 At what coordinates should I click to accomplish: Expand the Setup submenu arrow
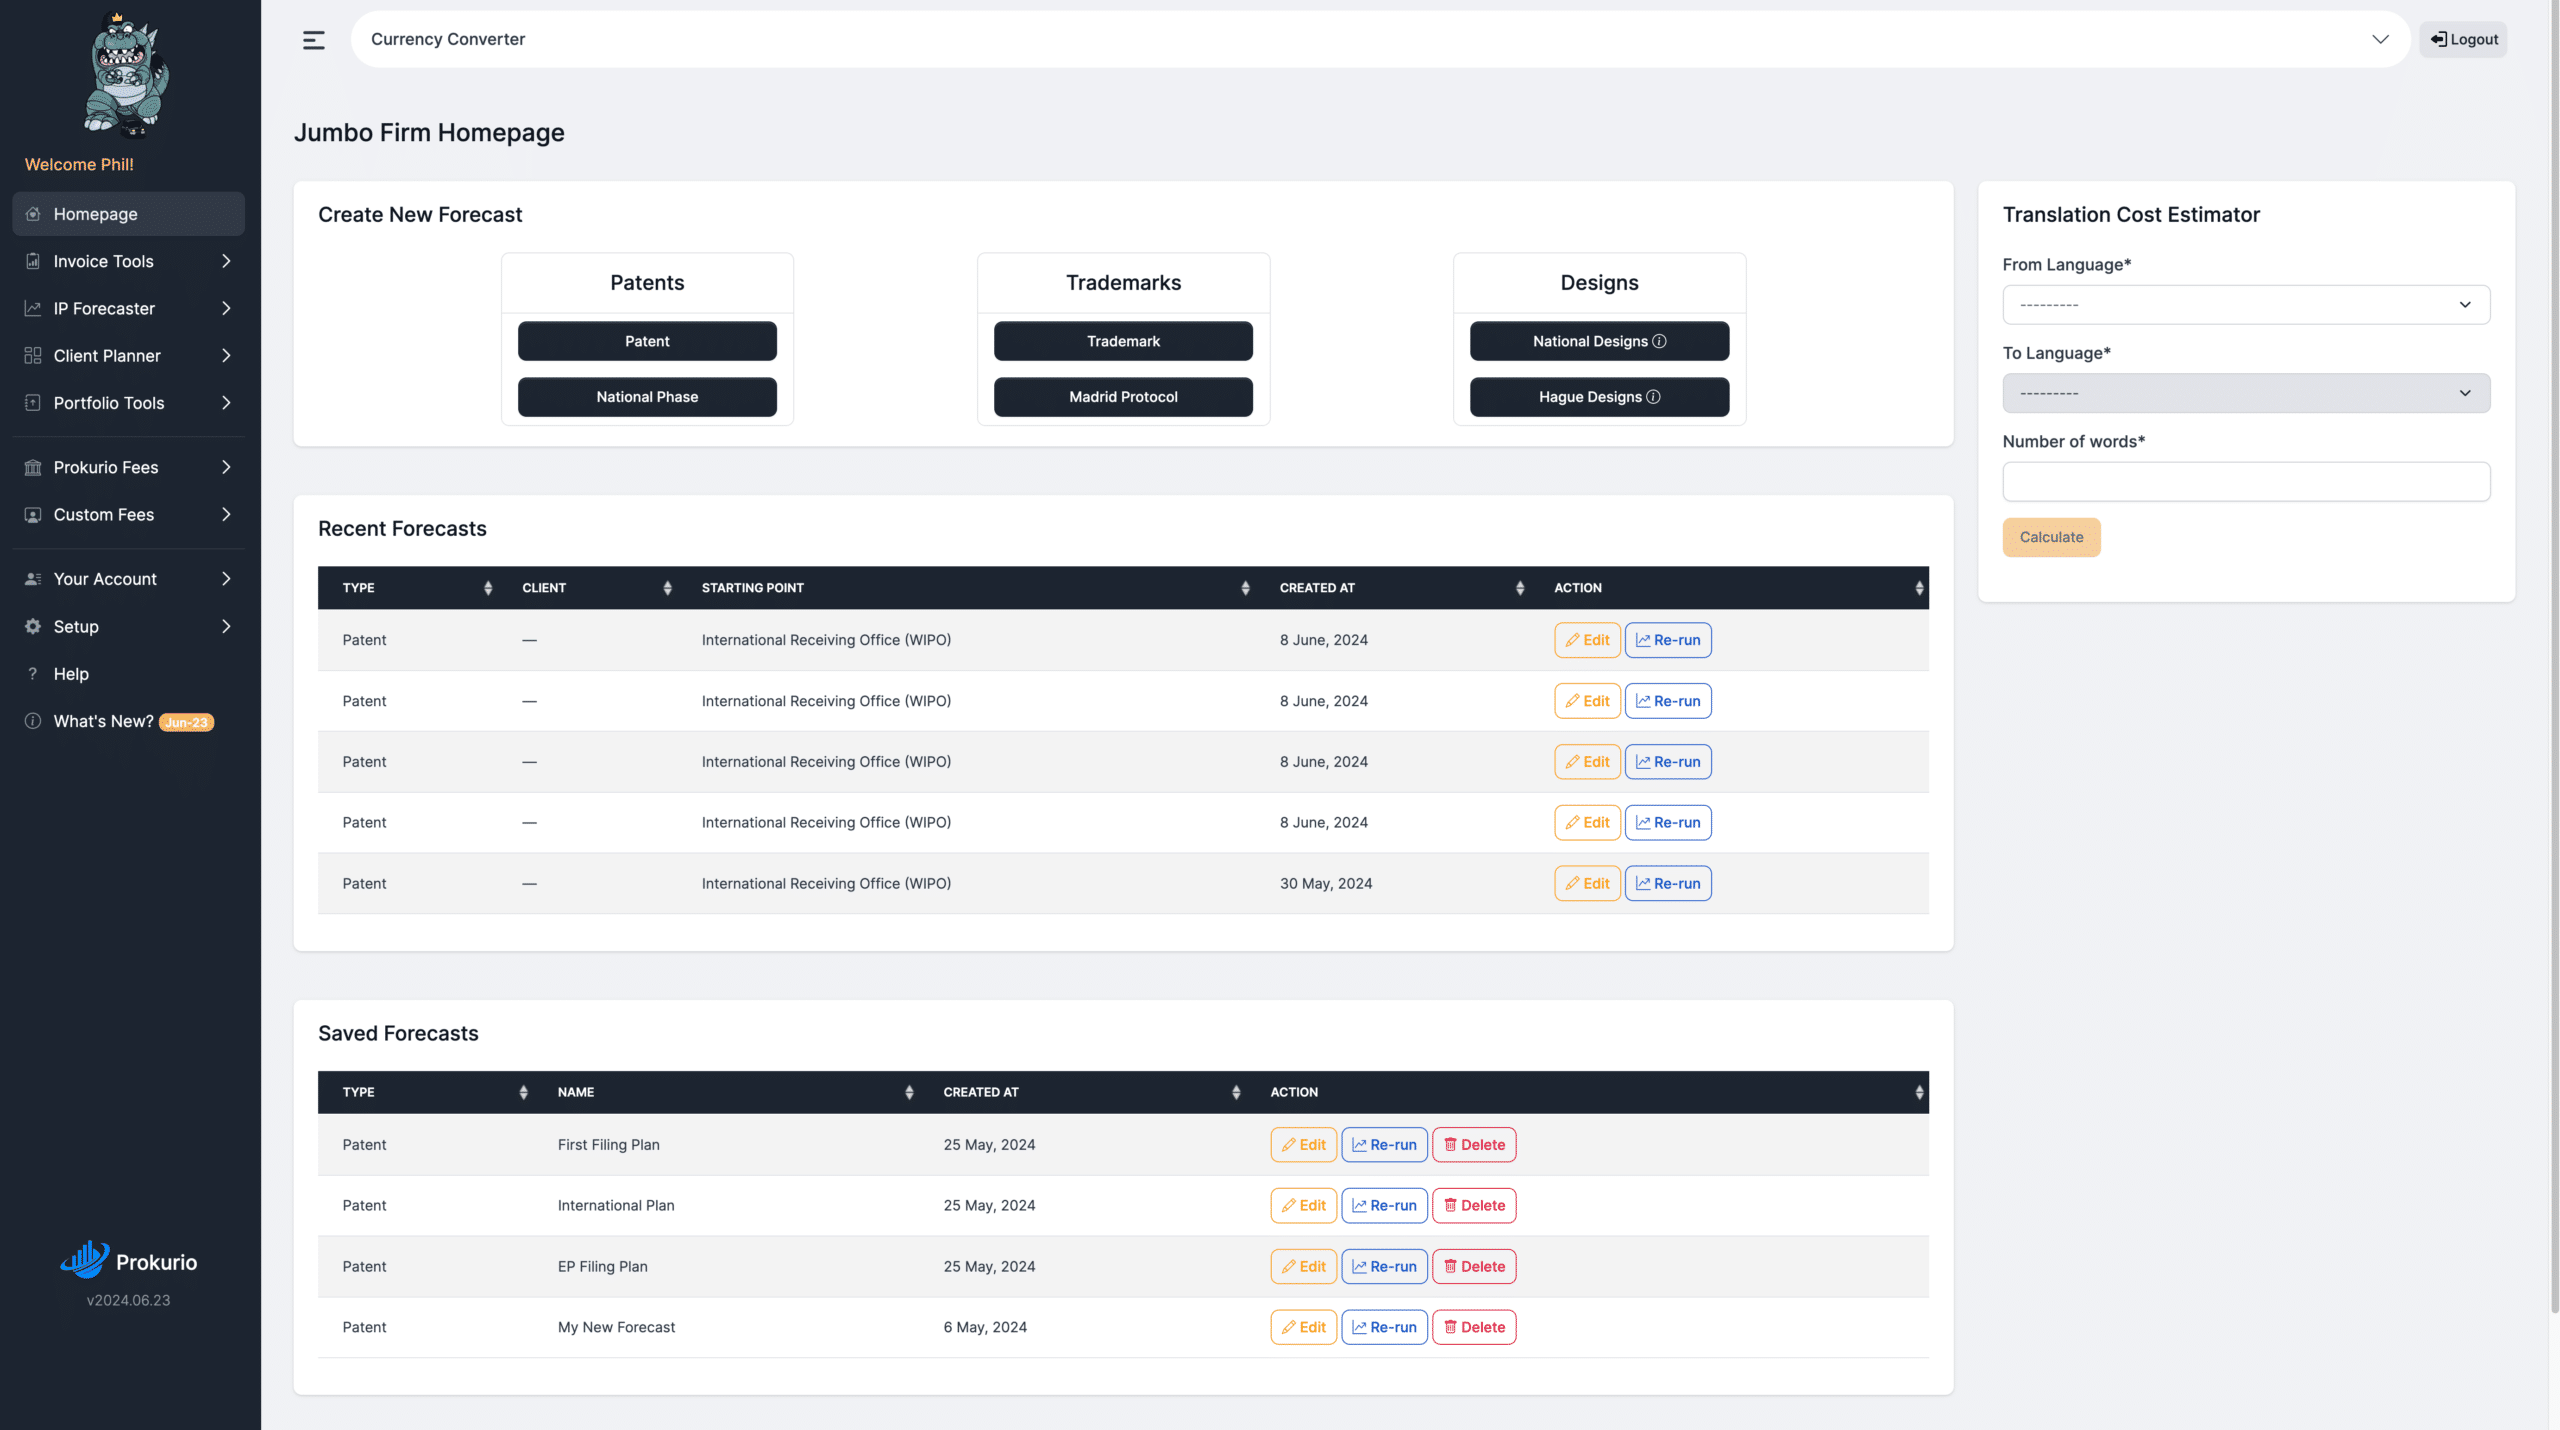[226, 626]
